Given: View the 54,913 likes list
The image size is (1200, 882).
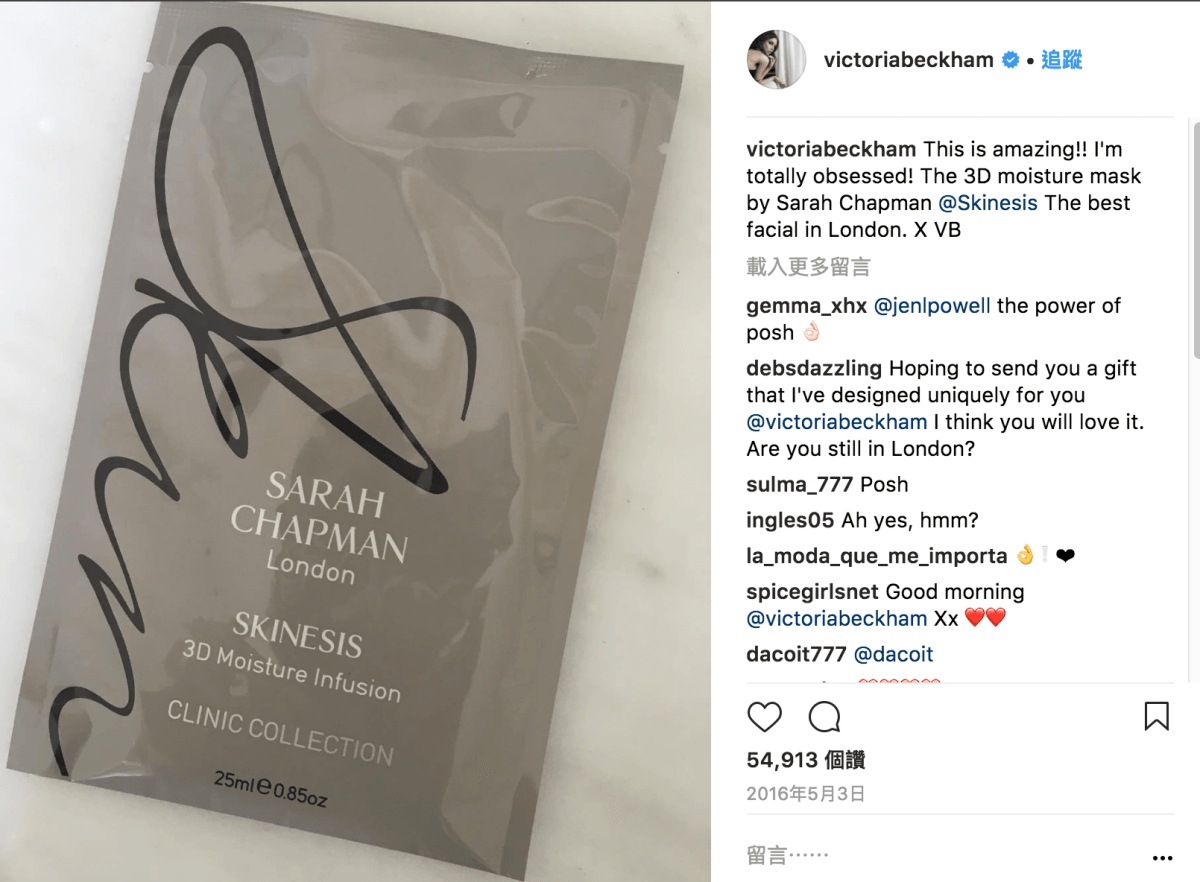Looking at the screenshot, I should pyautogui.click(x=806, y=760).
